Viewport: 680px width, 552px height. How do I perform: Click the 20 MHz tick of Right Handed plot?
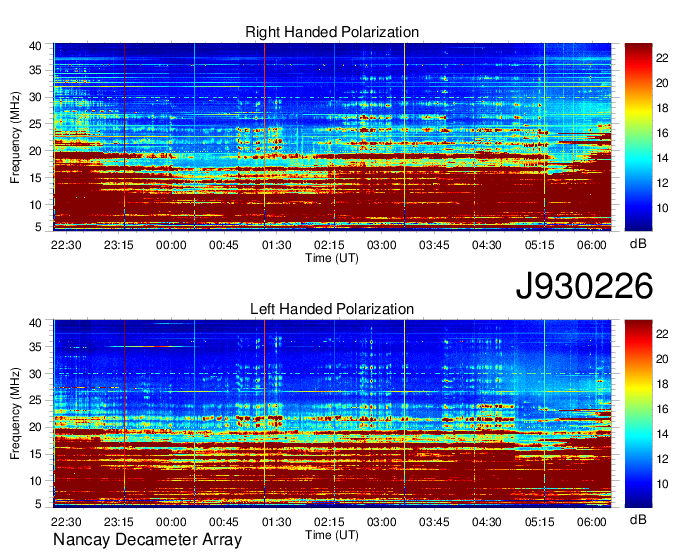35,151
